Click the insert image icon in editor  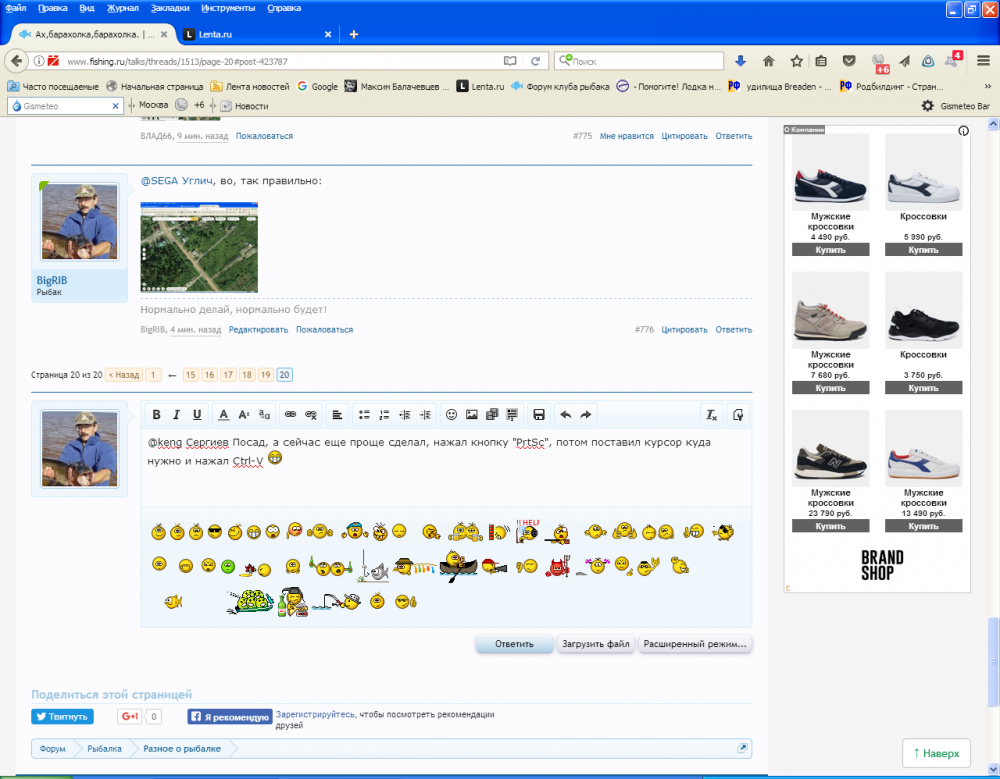[471, 414]
